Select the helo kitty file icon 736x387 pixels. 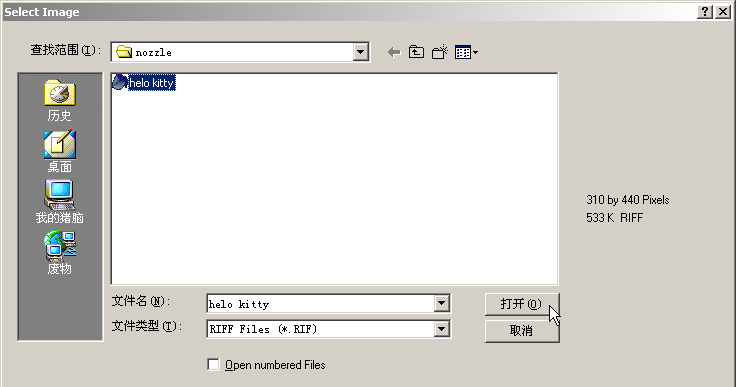(120, 82)
